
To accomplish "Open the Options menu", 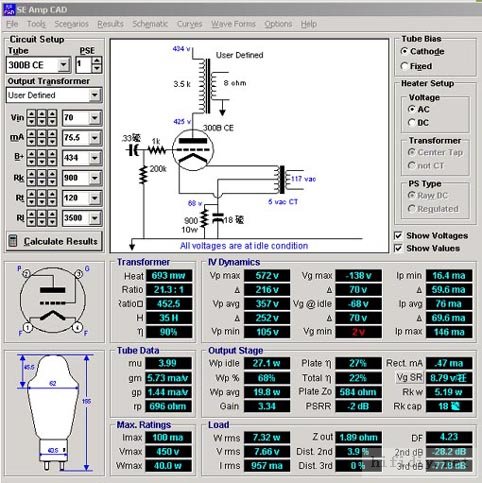I will 278,24.
